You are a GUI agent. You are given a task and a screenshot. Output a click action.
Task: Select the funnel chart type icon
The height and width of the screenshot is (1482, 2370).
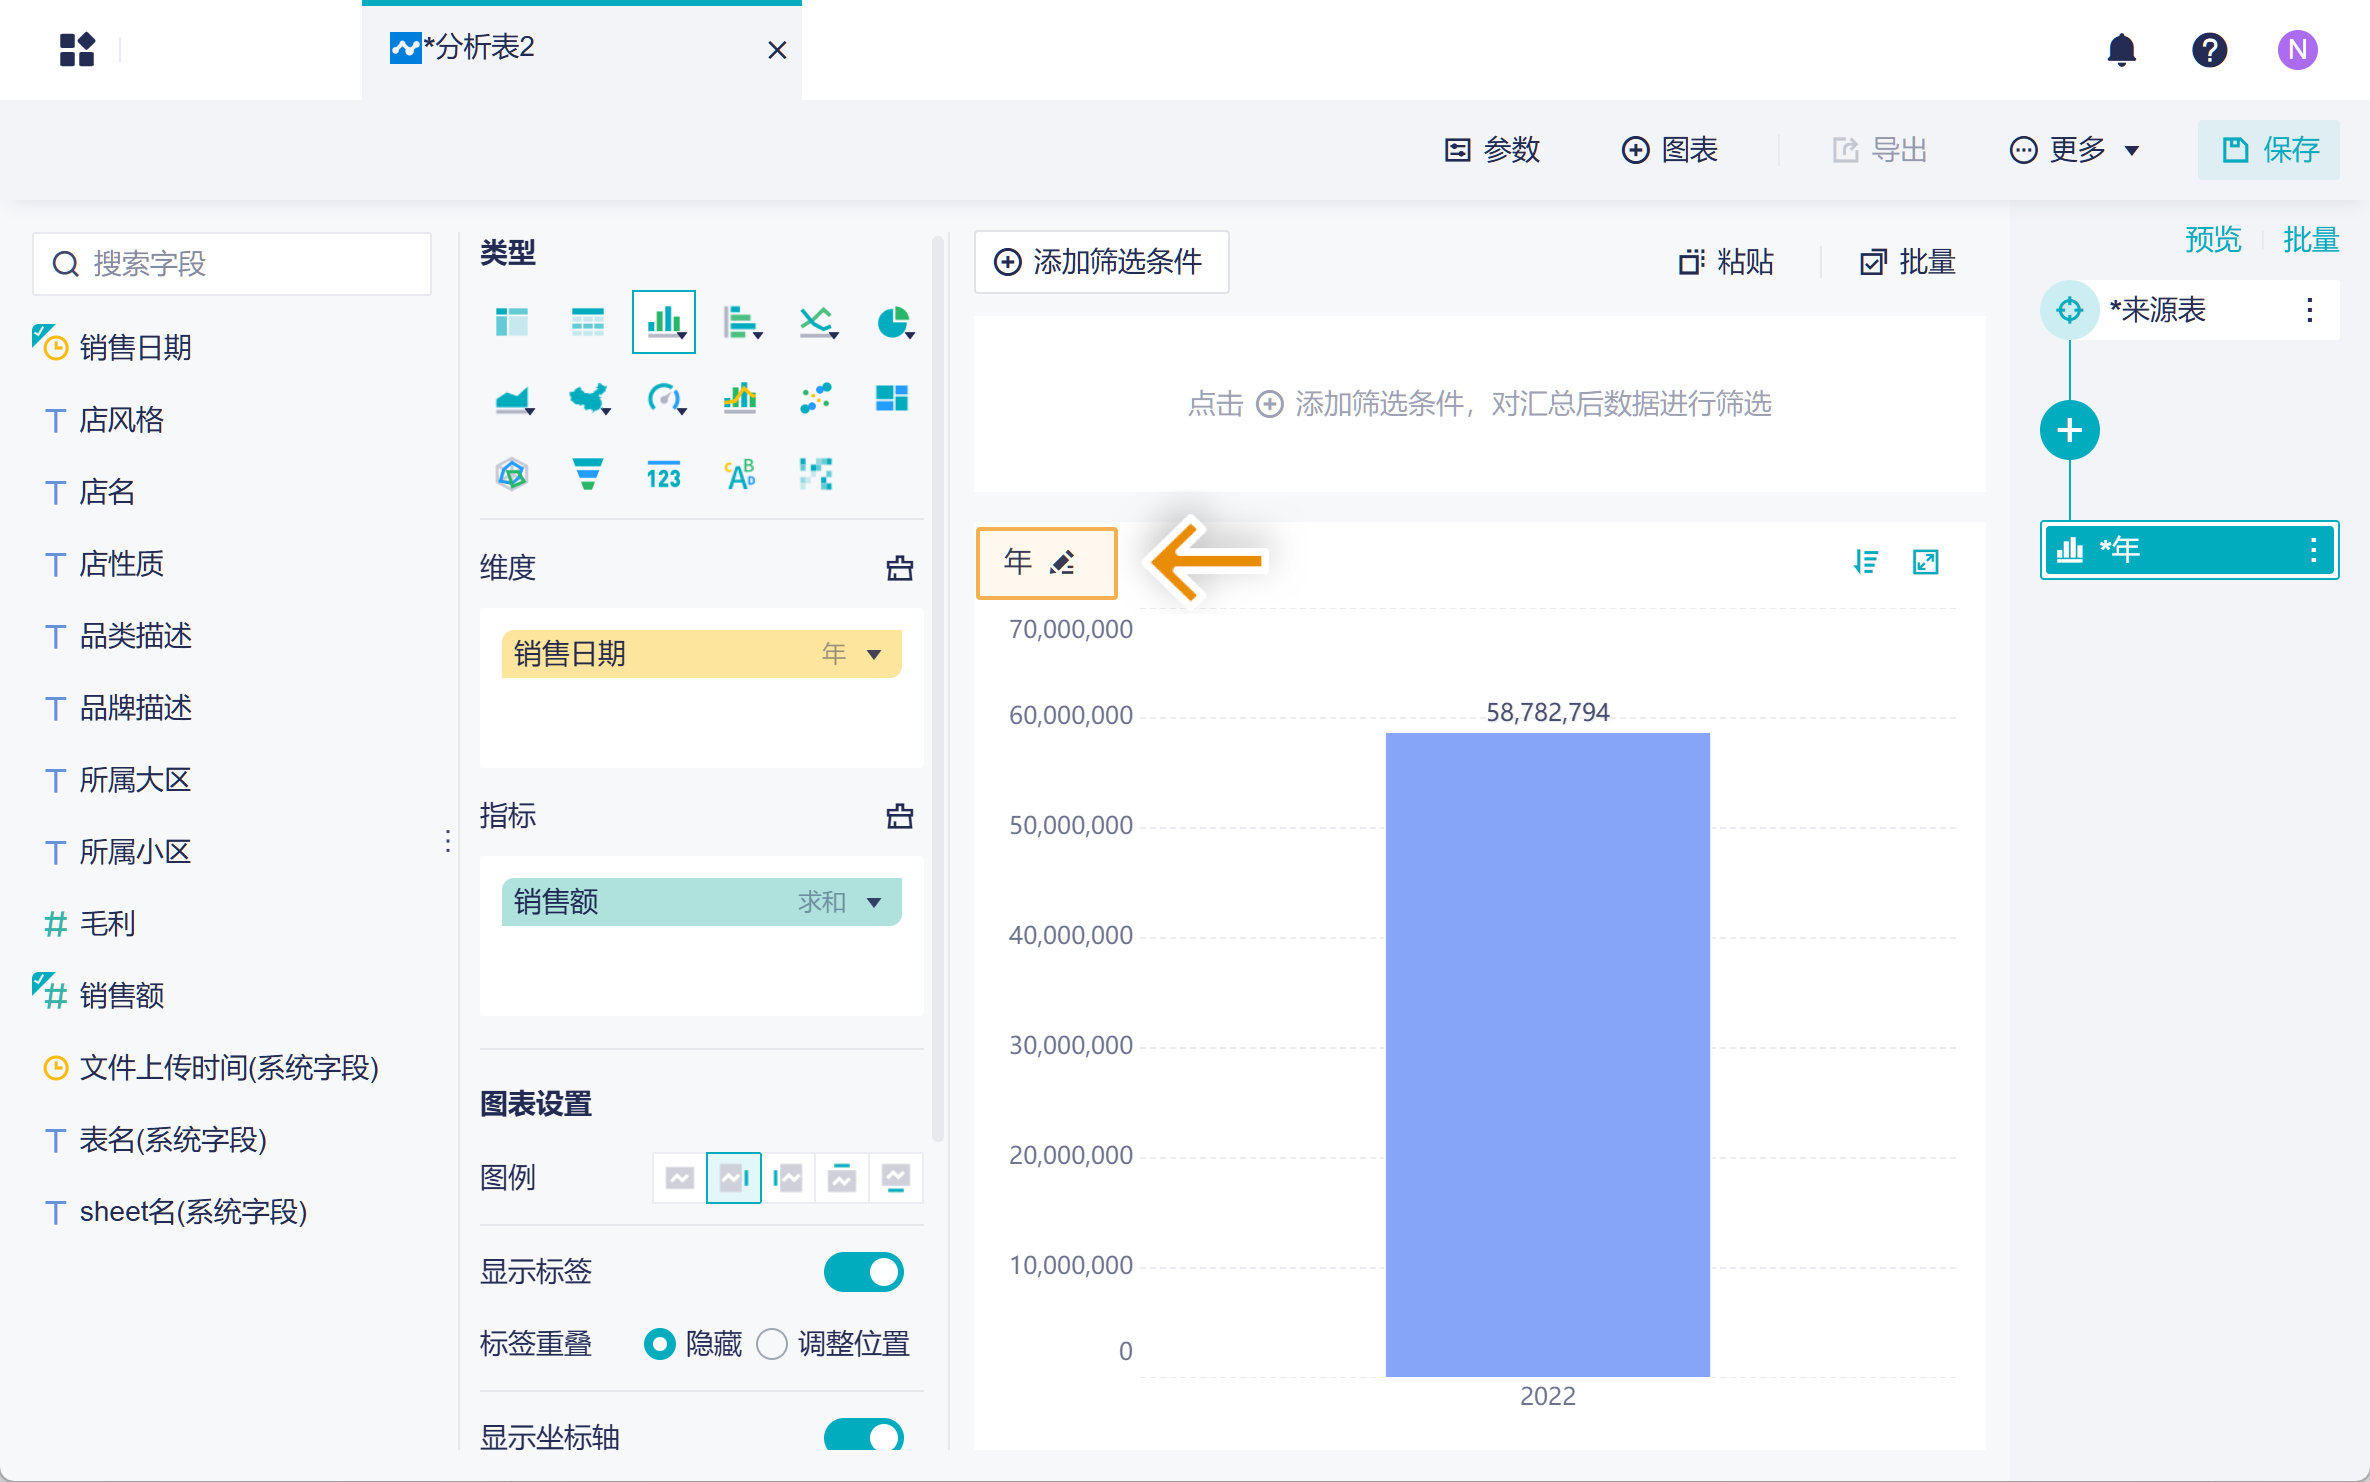pos(587,474)
